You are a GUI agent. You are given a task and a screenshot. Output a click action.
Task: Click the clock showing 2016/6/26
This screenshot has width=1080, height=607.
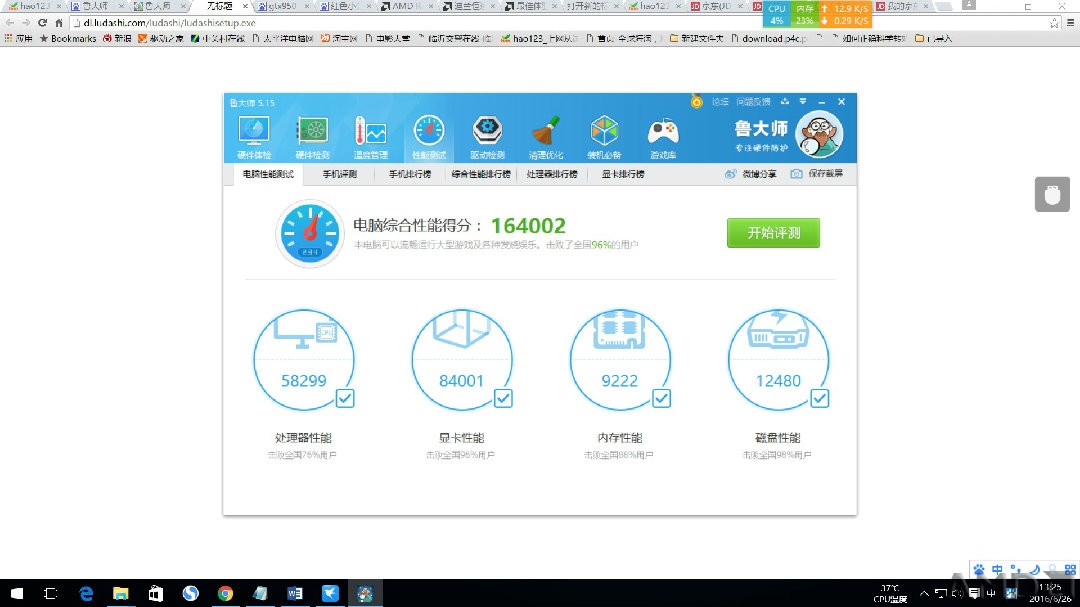[x=1050, y=593]
